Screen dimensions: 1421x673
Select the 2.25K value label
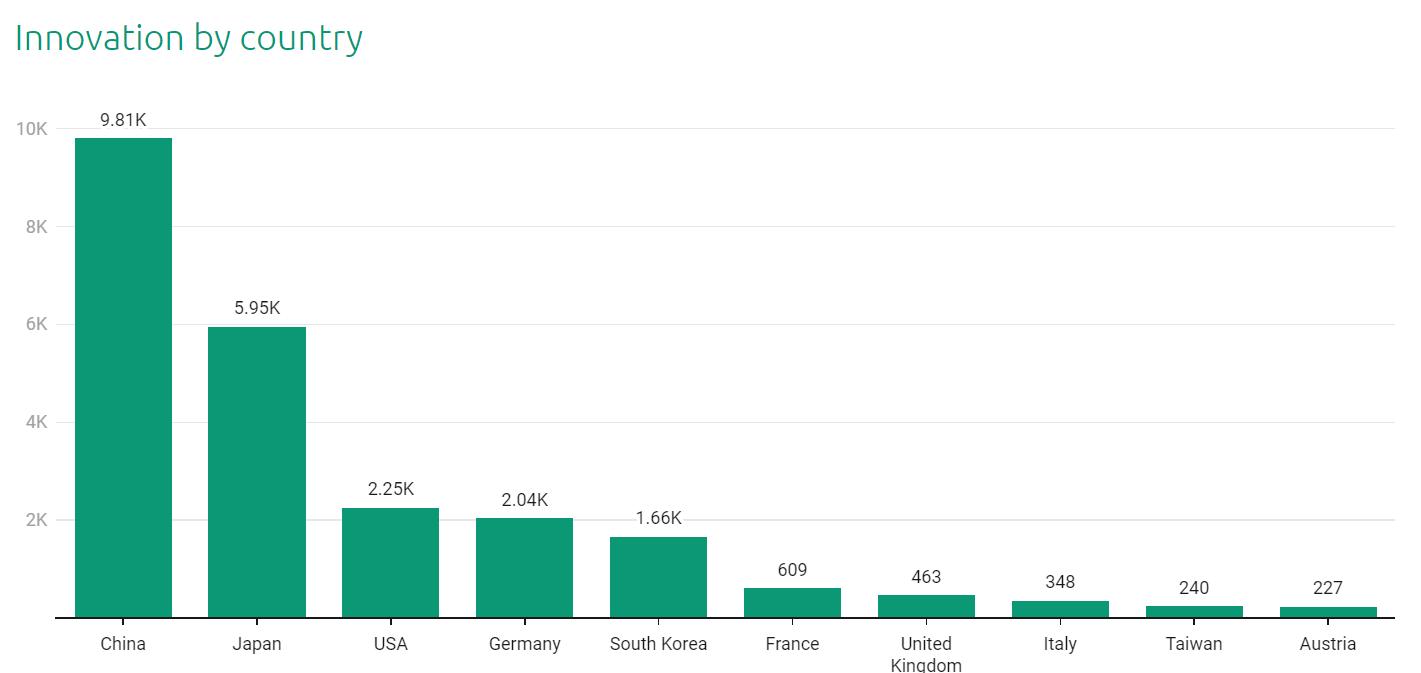tap(390, 489)
